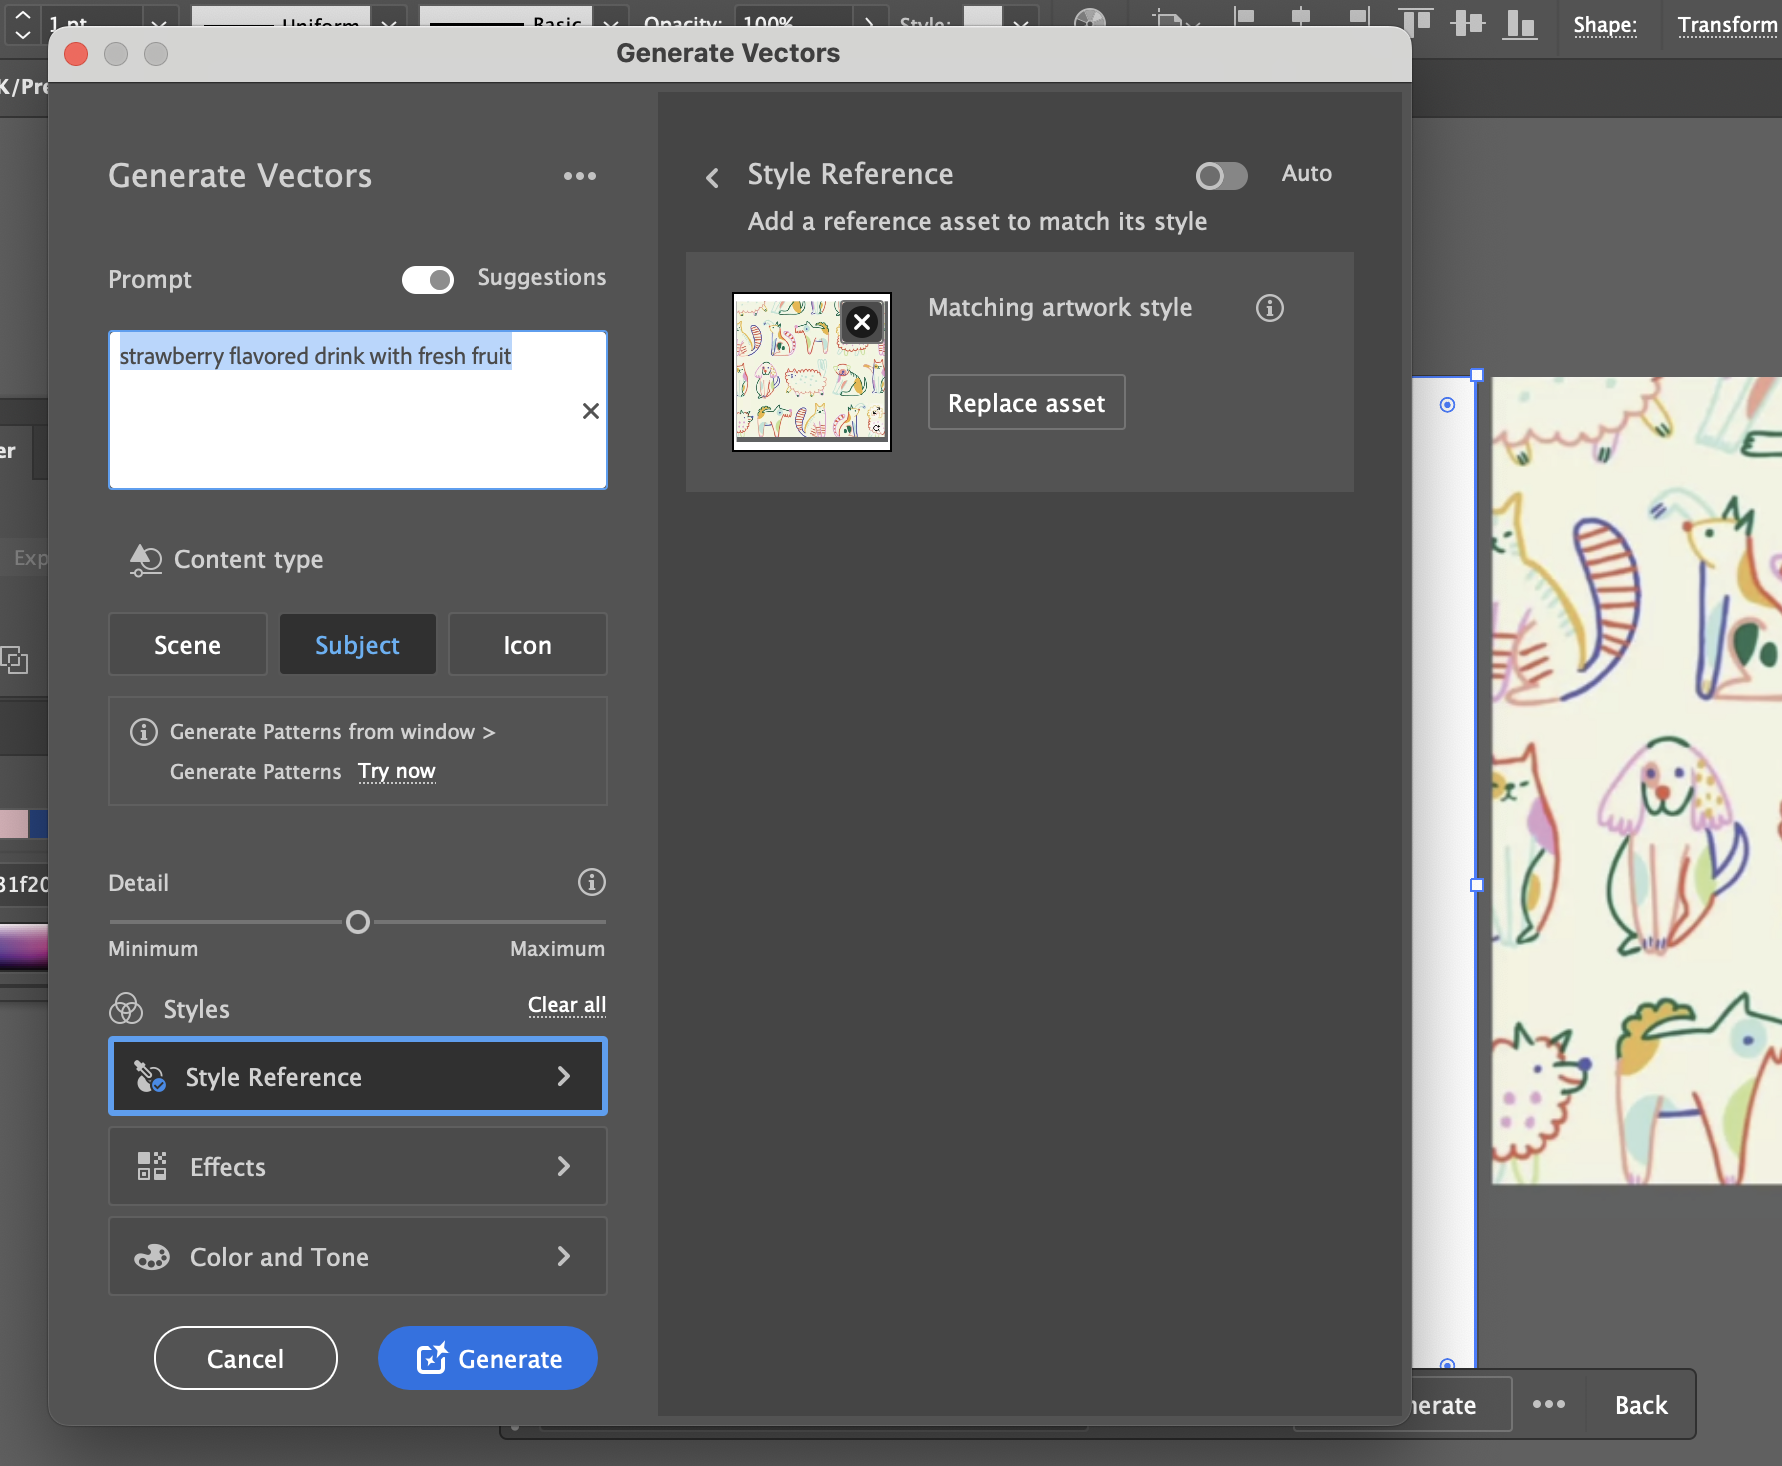This screenshot has width=1782, height=1466.
Task: Expand the Effects section
Action: pyautogui.click(x=357, y=1166)
